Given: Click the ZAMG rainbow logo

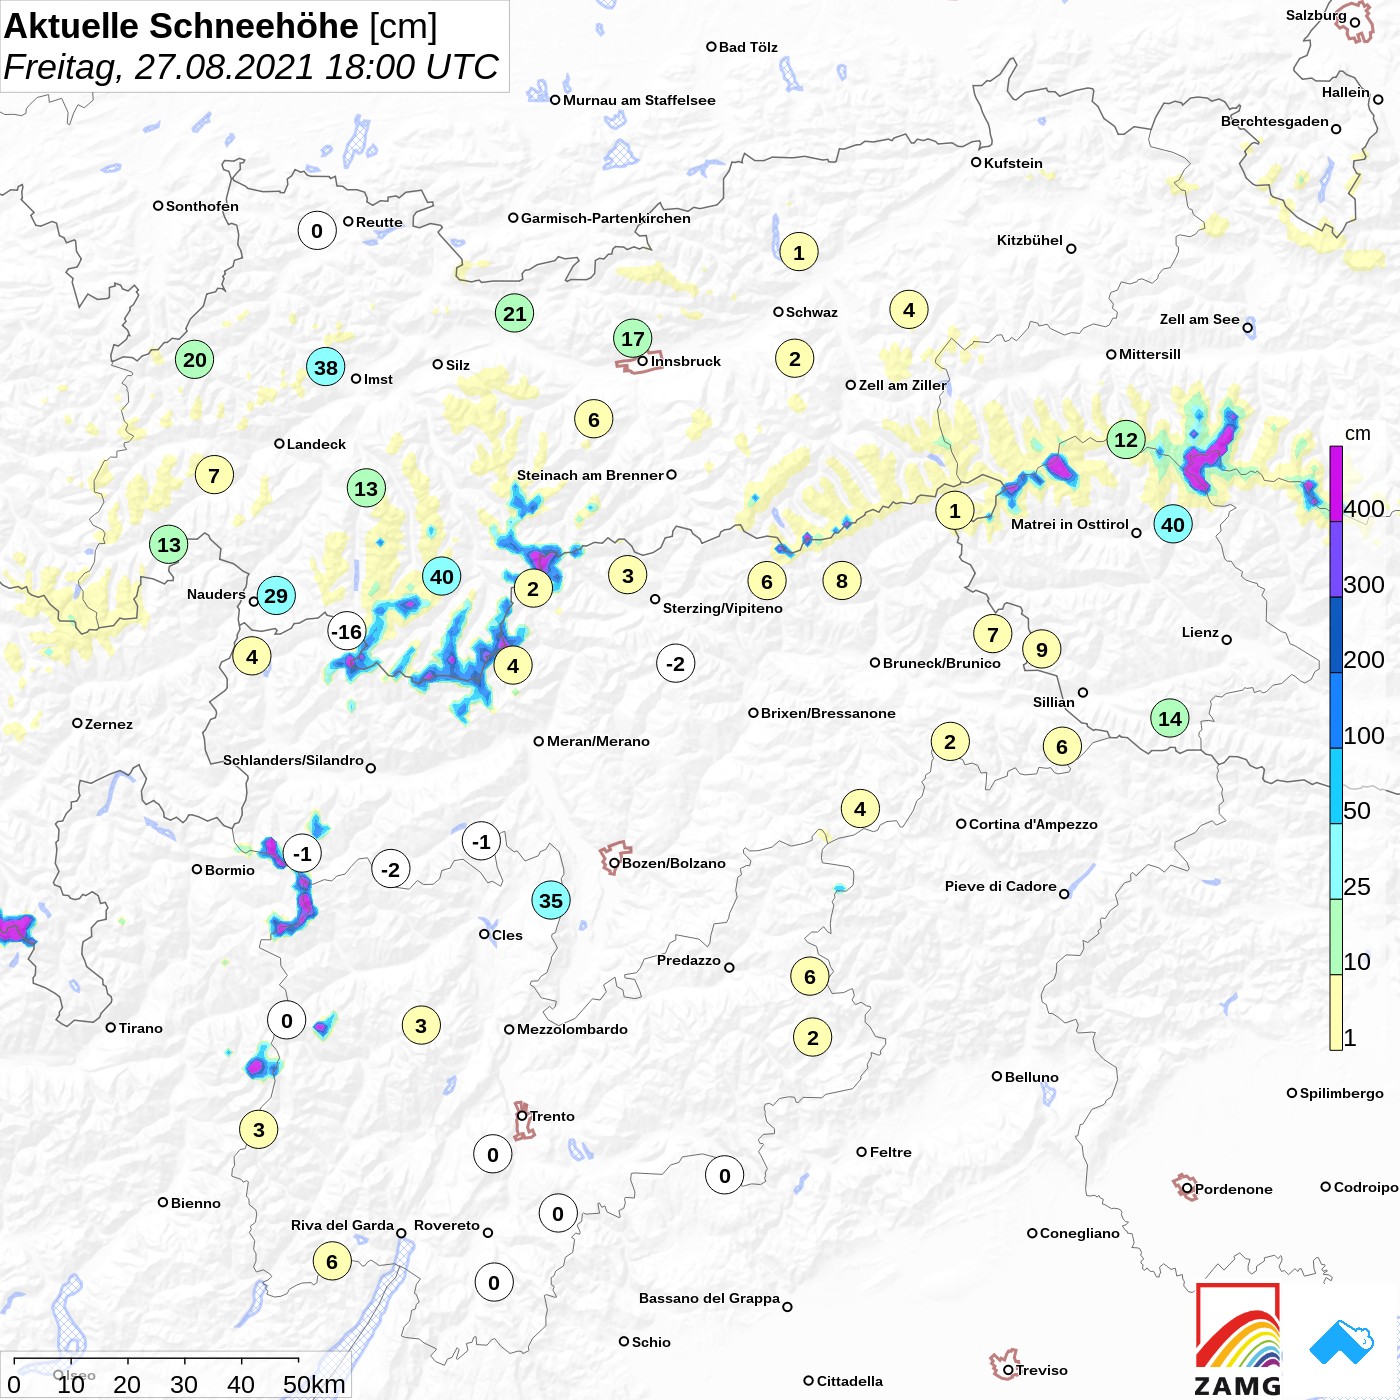Looking at the screenshot, I should point(1238,1339).
